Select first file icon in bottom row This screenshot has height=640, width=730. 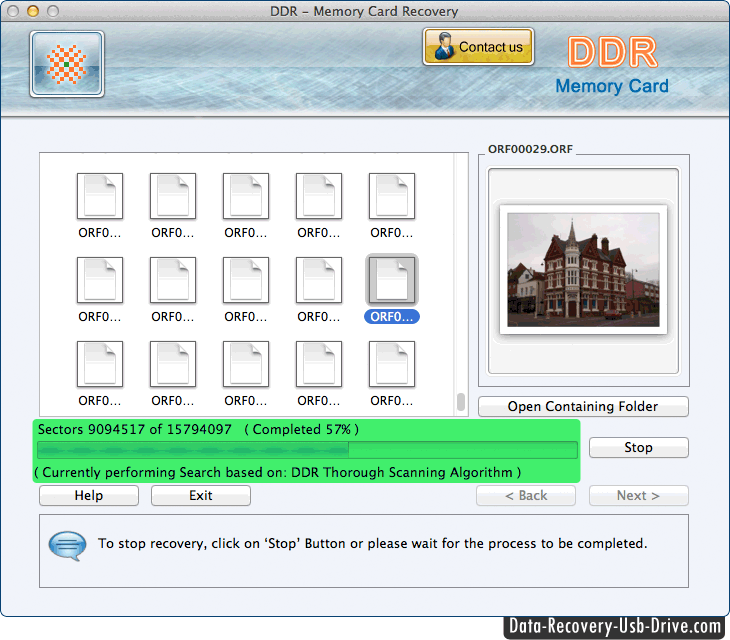coord(100,364)
